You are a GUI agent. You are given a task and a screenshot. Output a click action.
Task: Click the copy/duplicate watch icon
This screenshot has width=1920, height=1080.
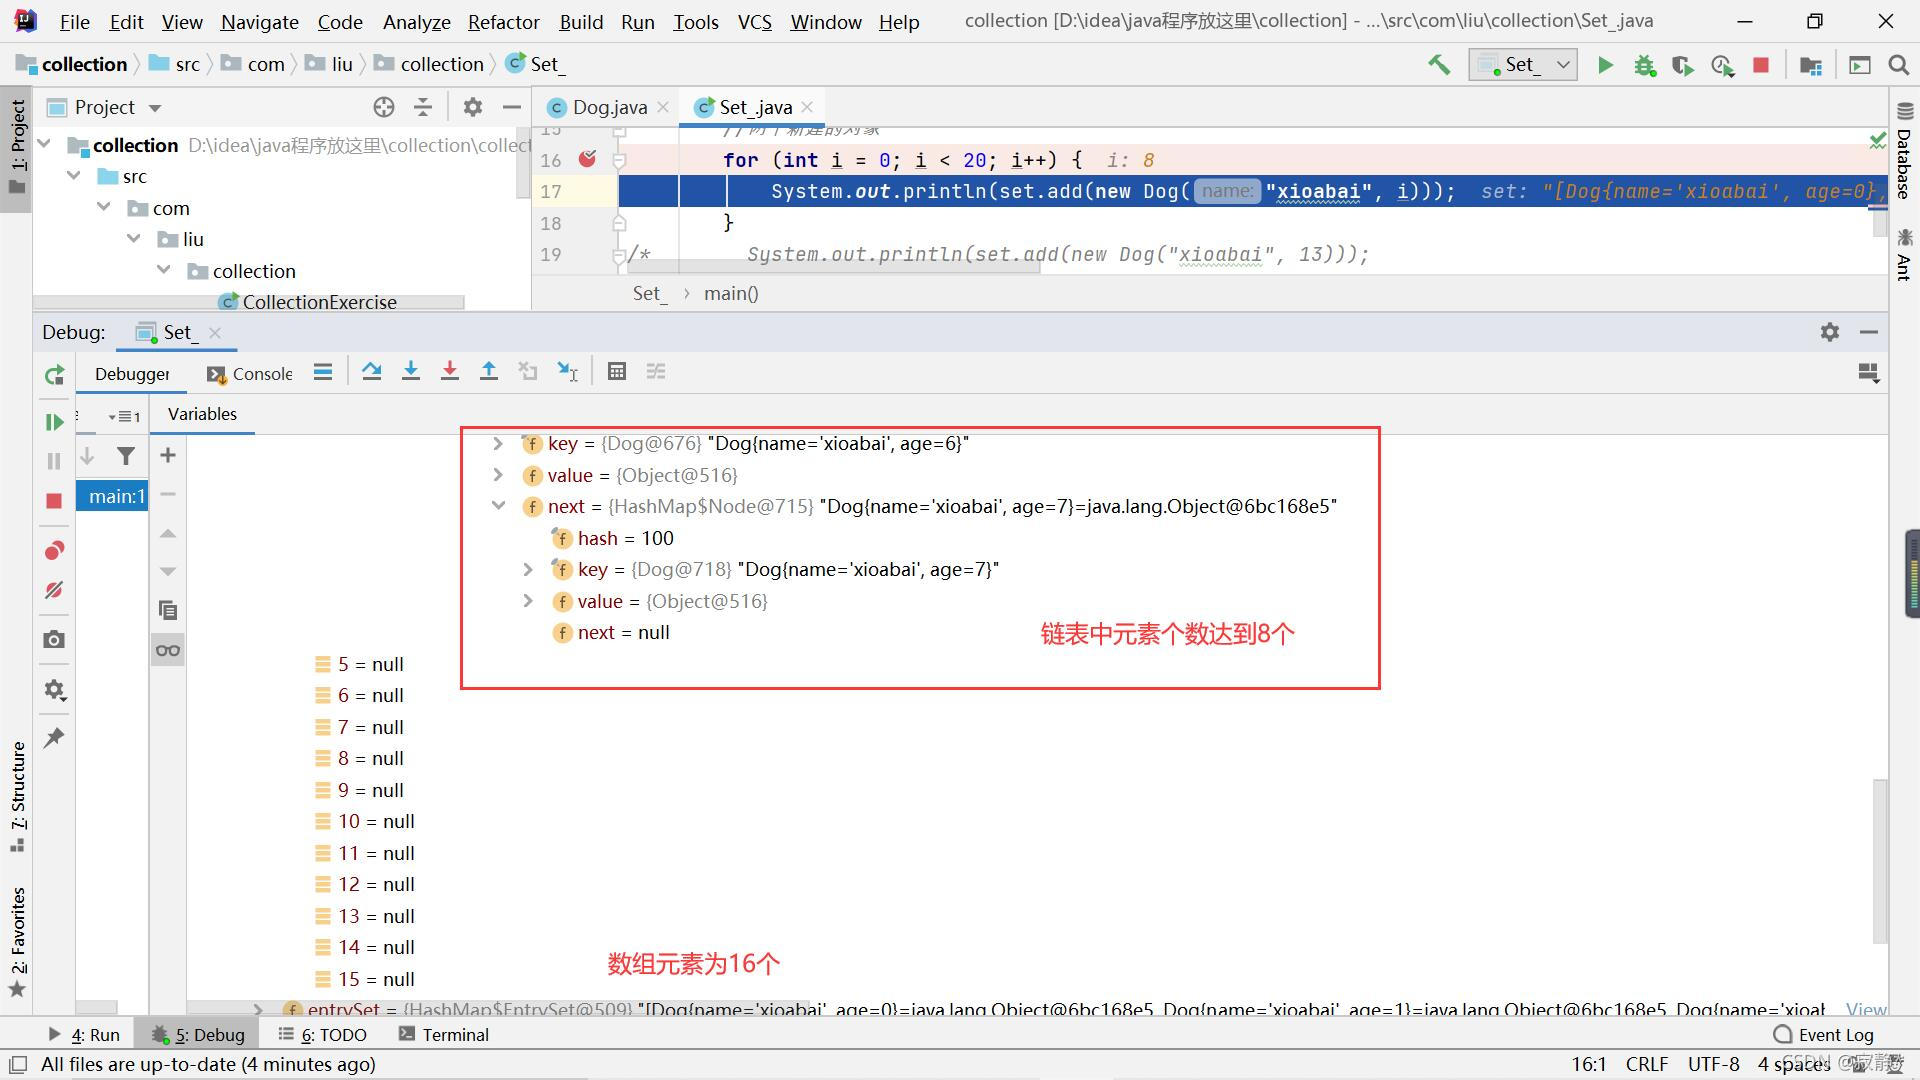168,610
